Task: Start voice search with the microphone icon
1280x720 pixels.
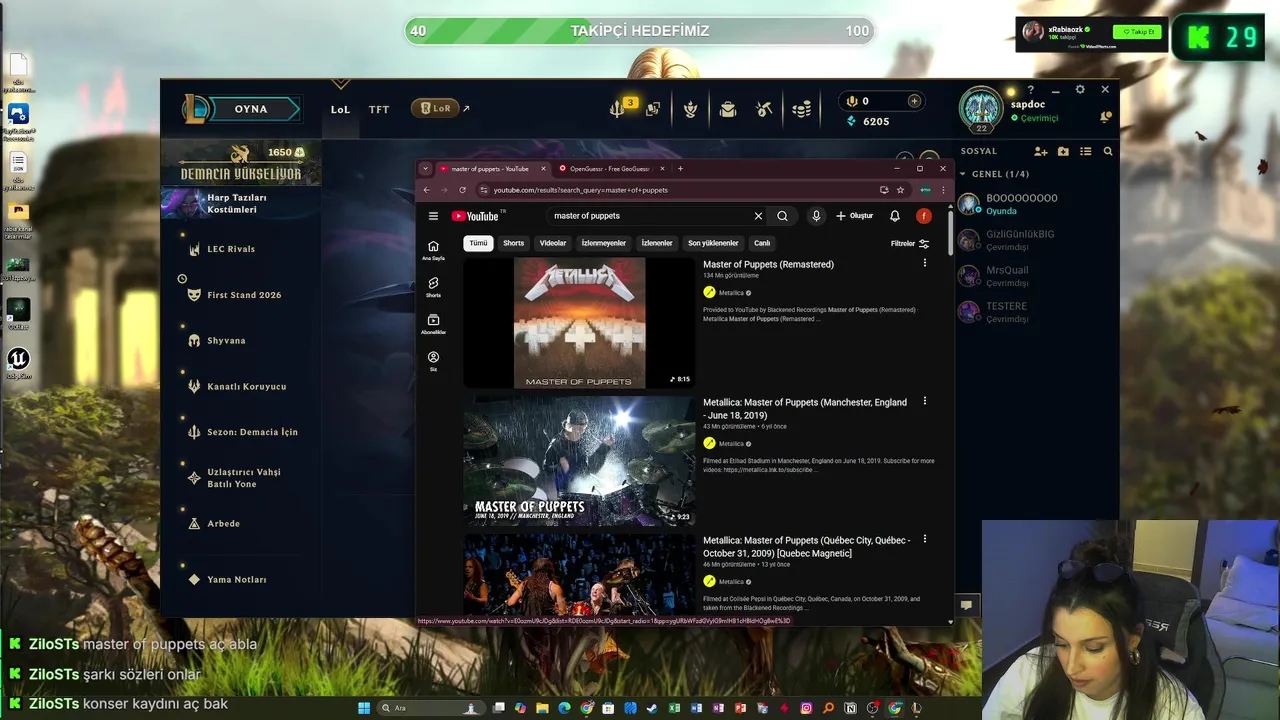Action: (x=816, y=216)
